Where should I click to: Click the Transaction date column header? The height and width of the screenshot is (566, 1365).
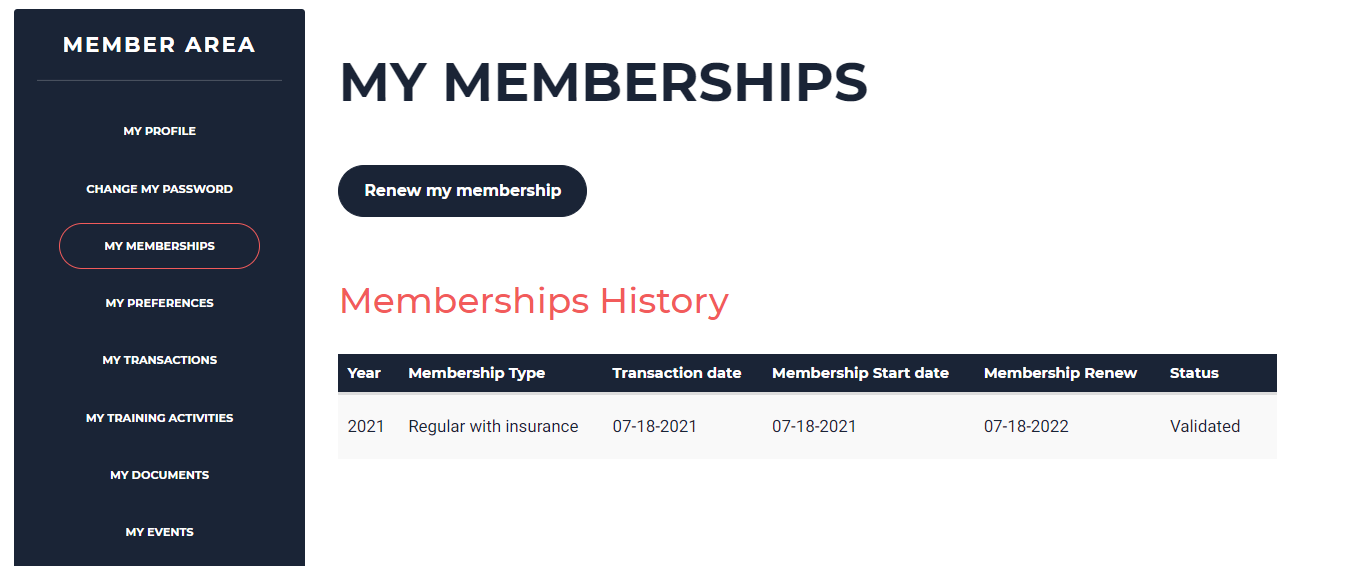677,373
